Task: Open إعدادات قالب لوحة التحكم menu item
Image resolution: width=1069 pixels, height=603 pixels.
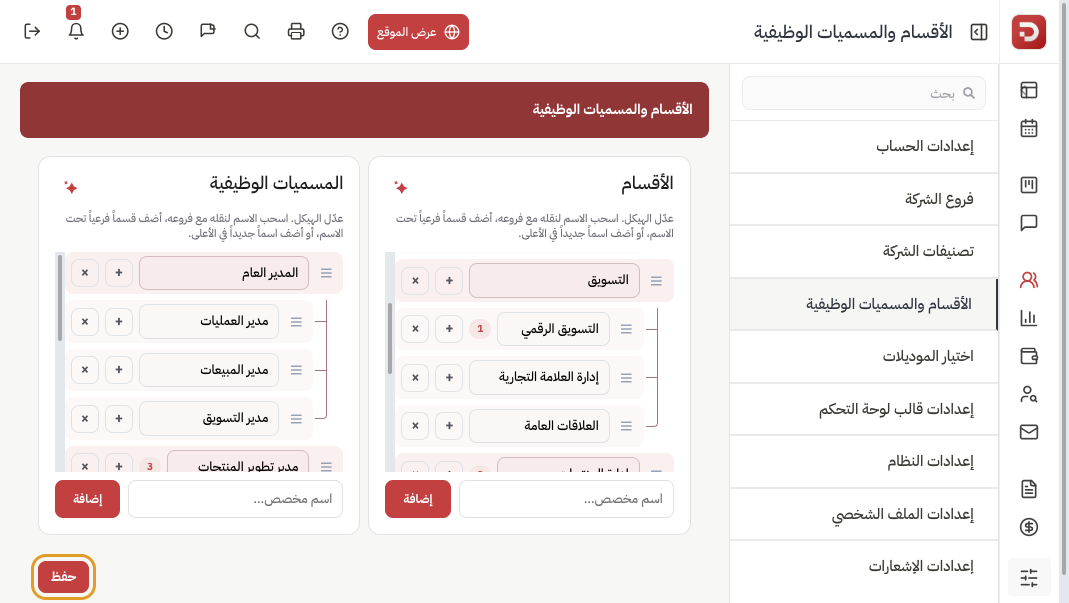Action: pos(864,409)
